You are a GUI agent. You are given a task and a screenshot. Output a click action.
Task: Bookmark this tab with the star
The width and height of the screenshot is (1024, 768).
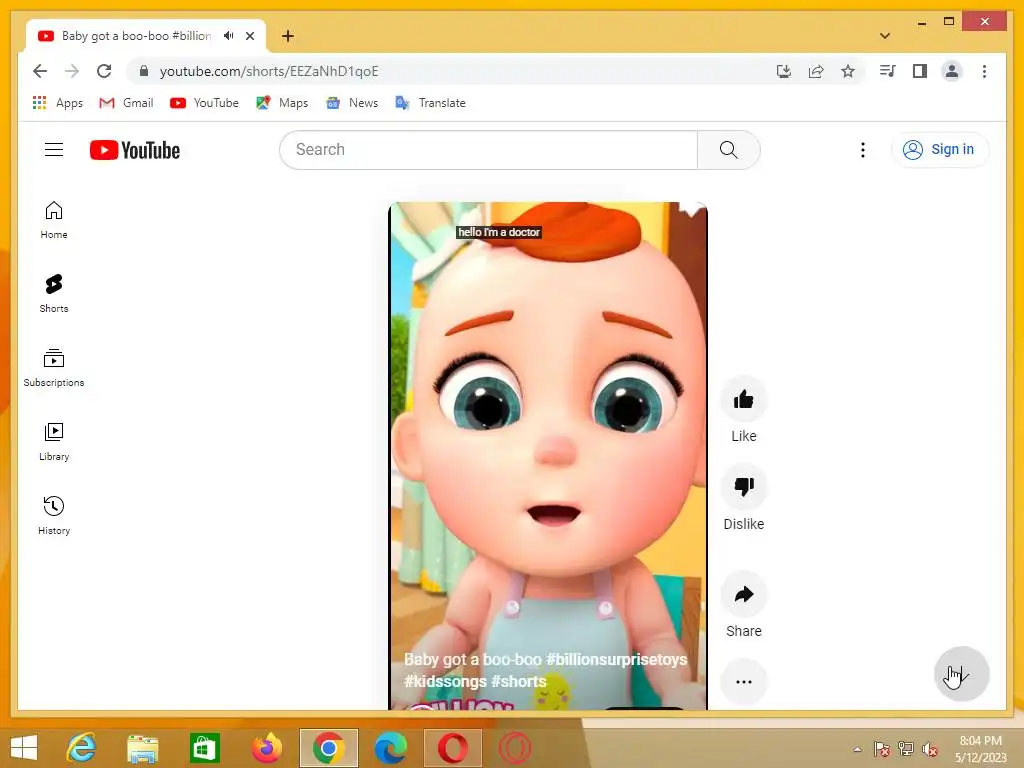(x=848, y=71)
